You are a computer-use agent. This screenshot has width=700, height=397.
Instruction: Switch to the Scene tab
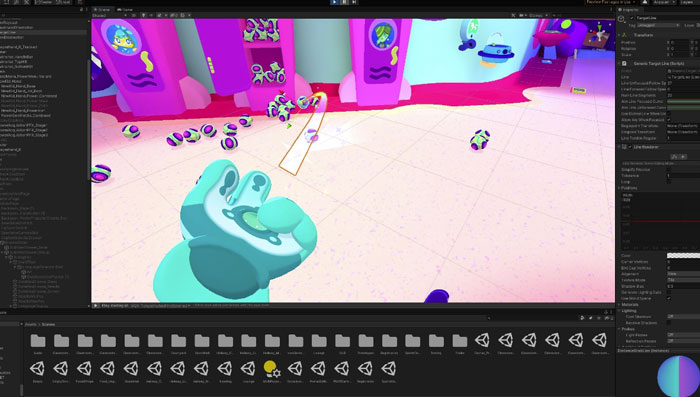103,9
